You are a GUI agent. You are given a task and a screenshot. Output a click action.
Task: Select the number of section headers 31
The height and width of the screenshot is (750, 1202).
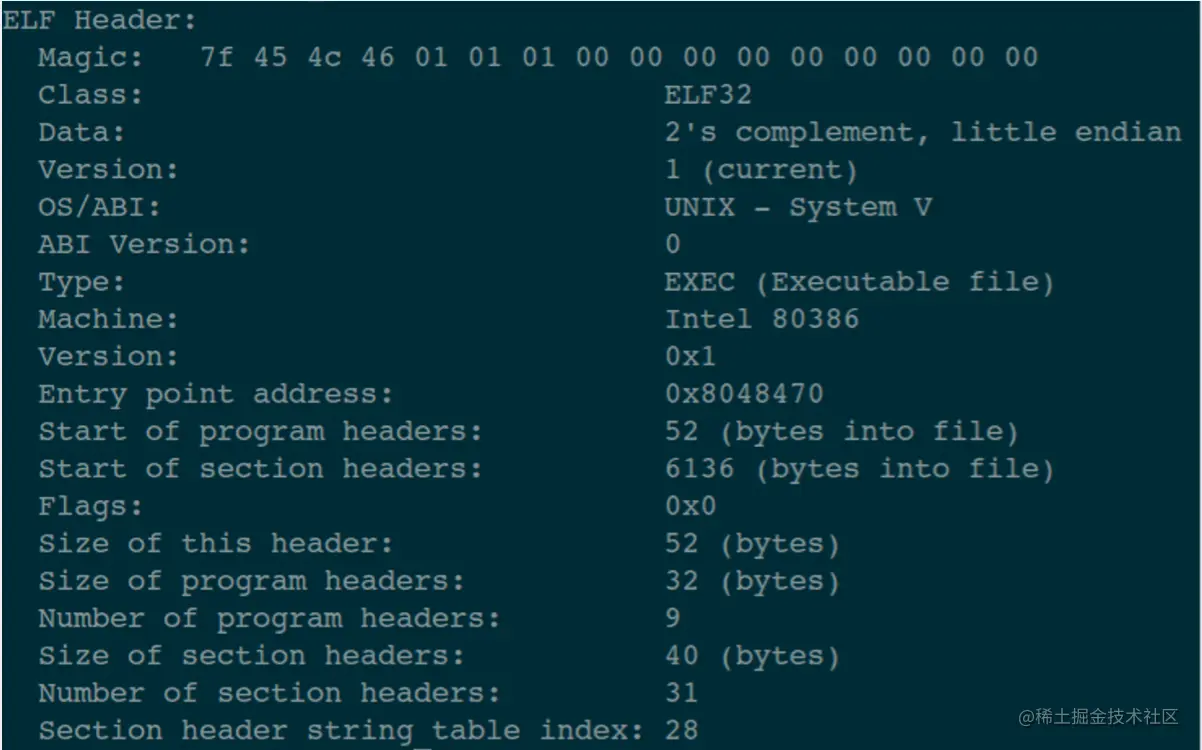(x=682, y=693)
